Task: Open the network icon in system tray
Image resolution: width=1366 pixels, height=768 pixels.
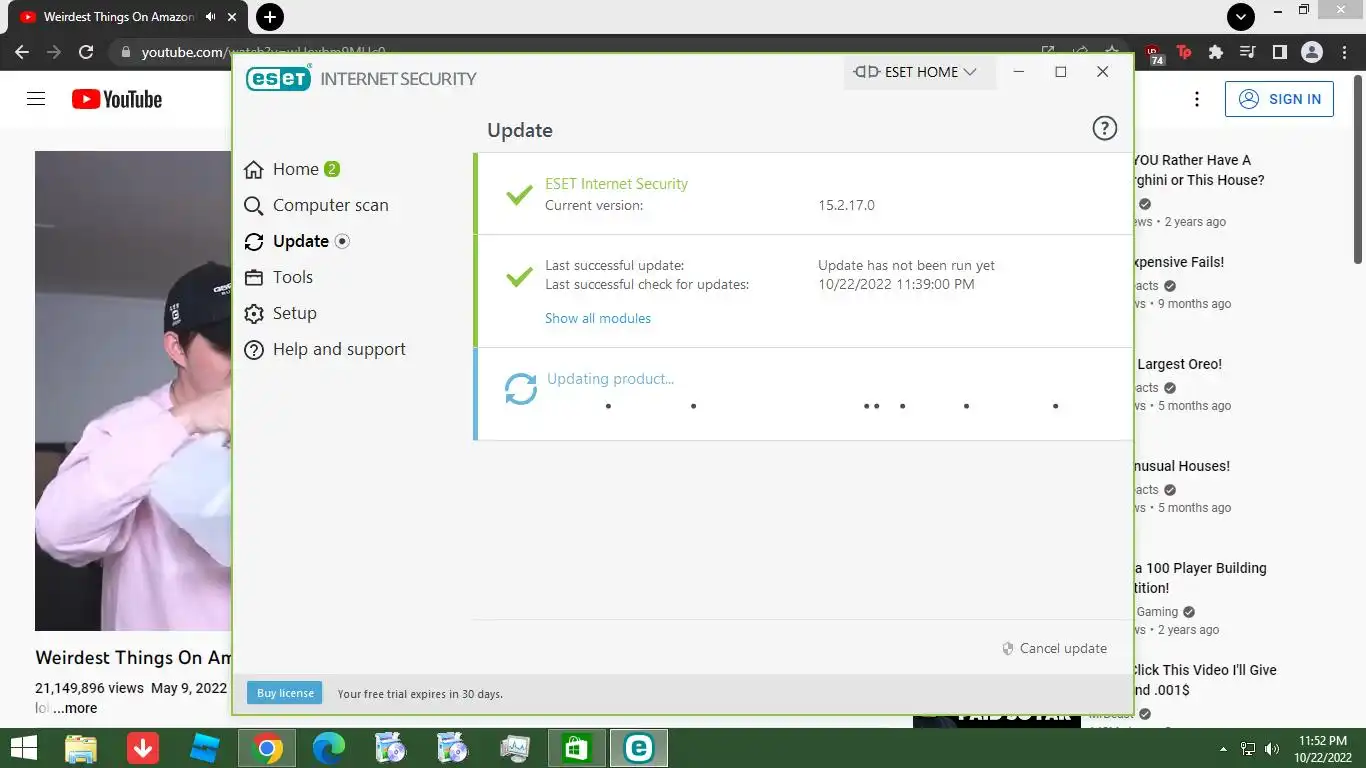Action: [1248, 748]
